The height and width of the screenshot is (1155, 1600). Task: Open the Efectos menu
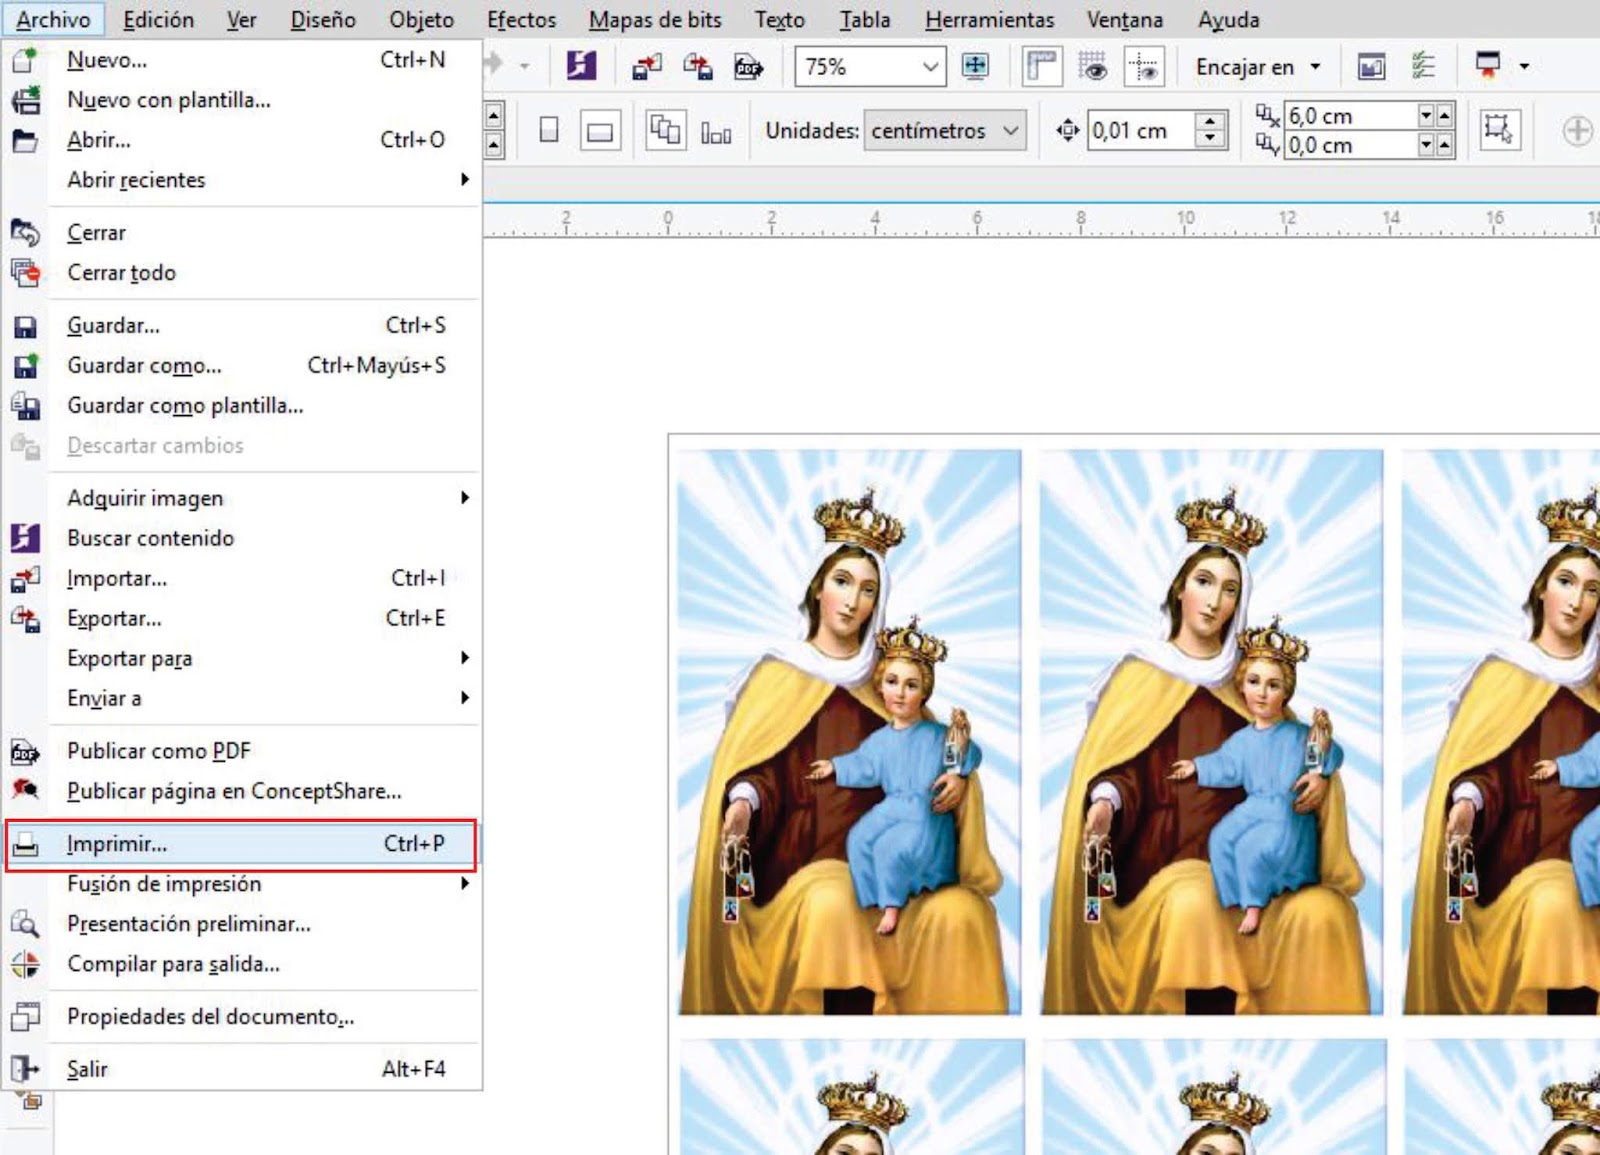(521, 20)
